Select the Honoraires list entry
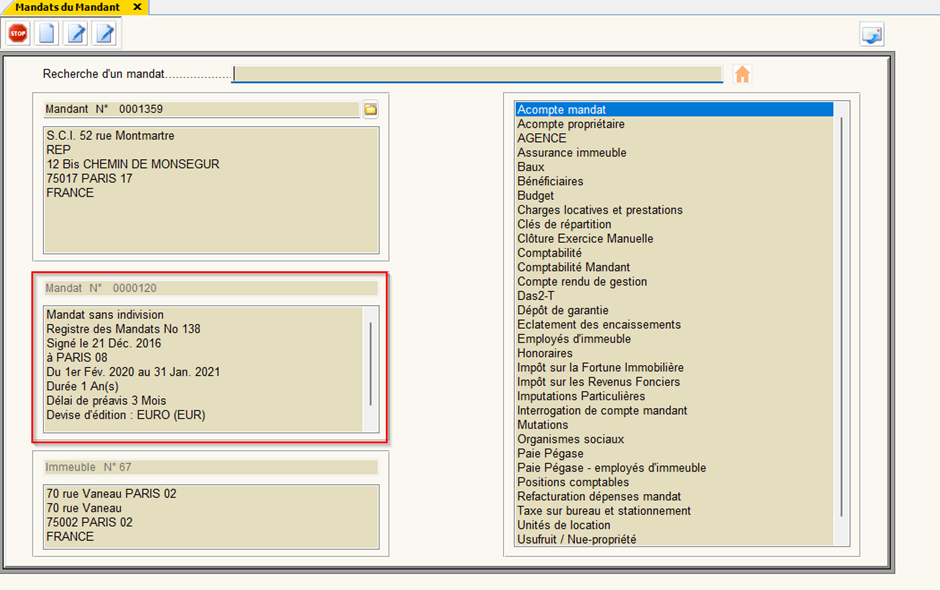Image resolution: width=940 pixels, height=590 pixels. point(545,353)
